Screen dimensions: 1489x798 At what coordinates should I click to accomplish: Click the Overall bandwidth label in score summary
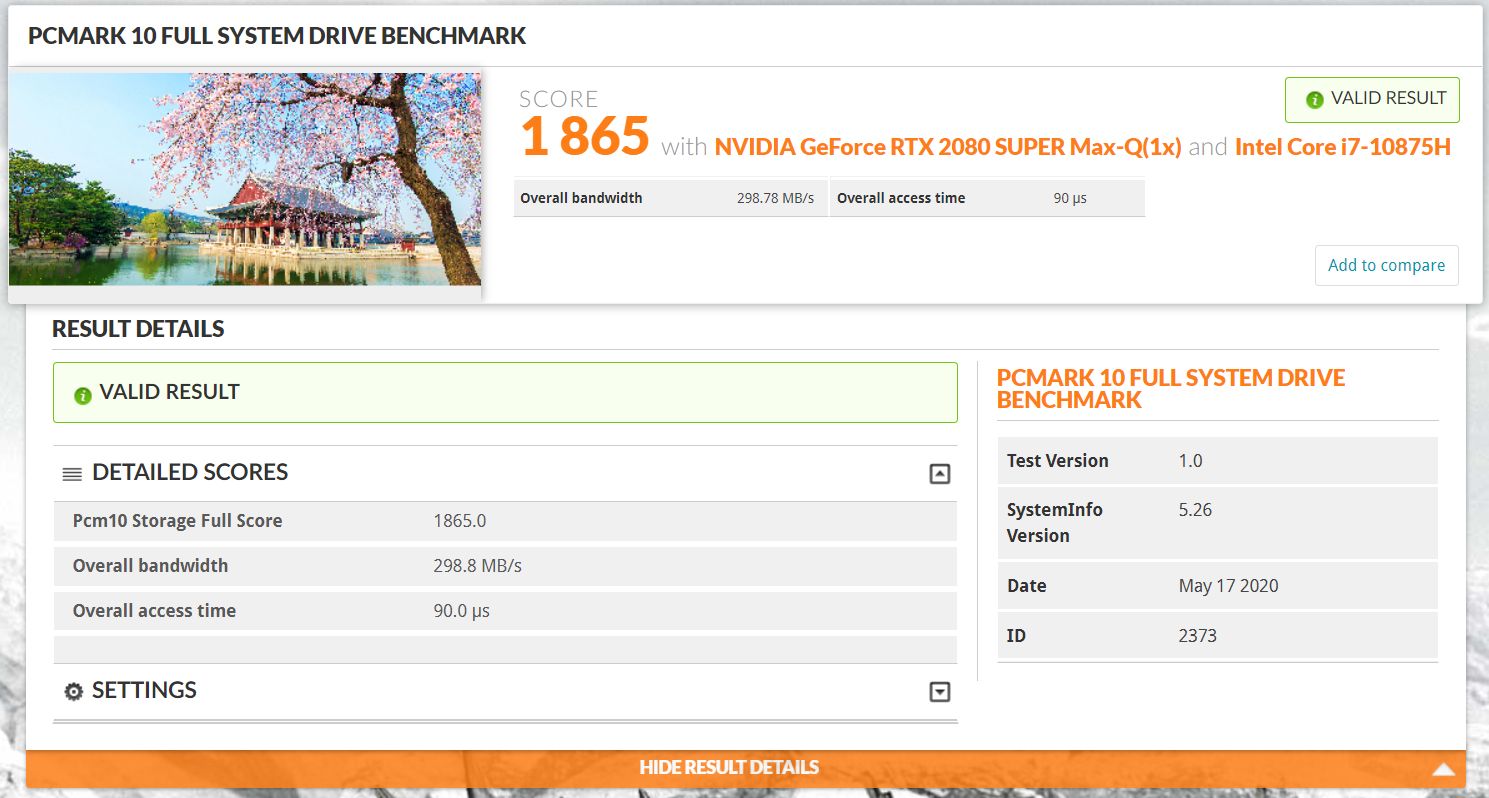(x=581, y=198)
